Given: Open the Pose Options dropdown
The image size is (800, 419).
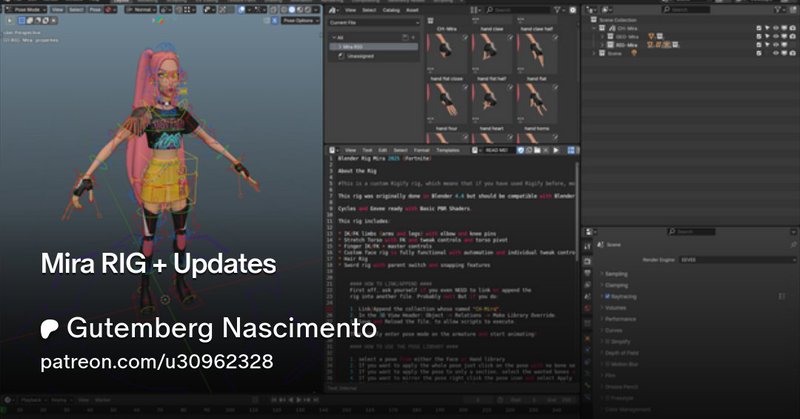Looking at the screenshot, I should click(301, 20).
